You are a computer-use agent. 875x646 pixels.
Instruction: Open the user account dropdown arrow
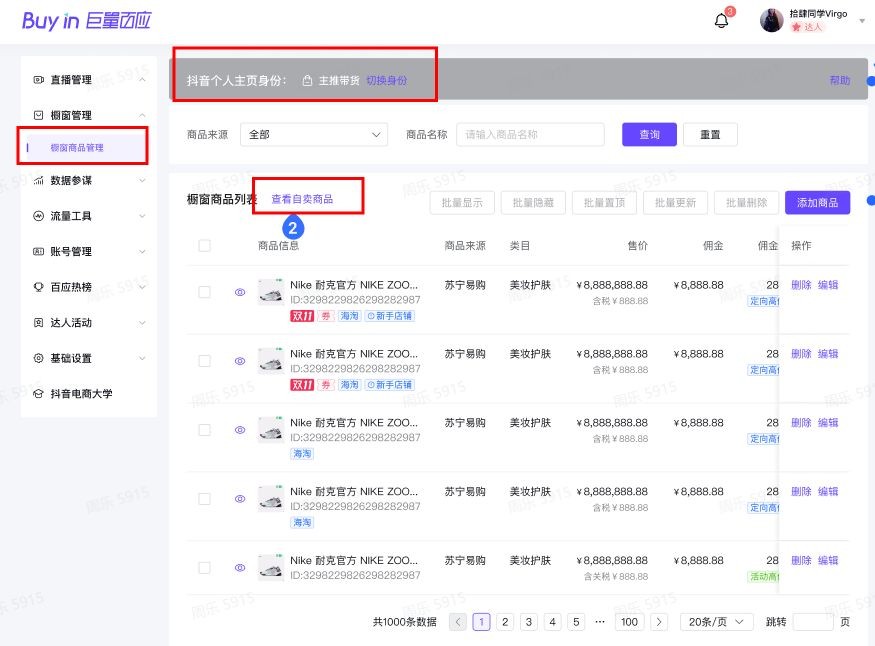click(x=862, y=21)
